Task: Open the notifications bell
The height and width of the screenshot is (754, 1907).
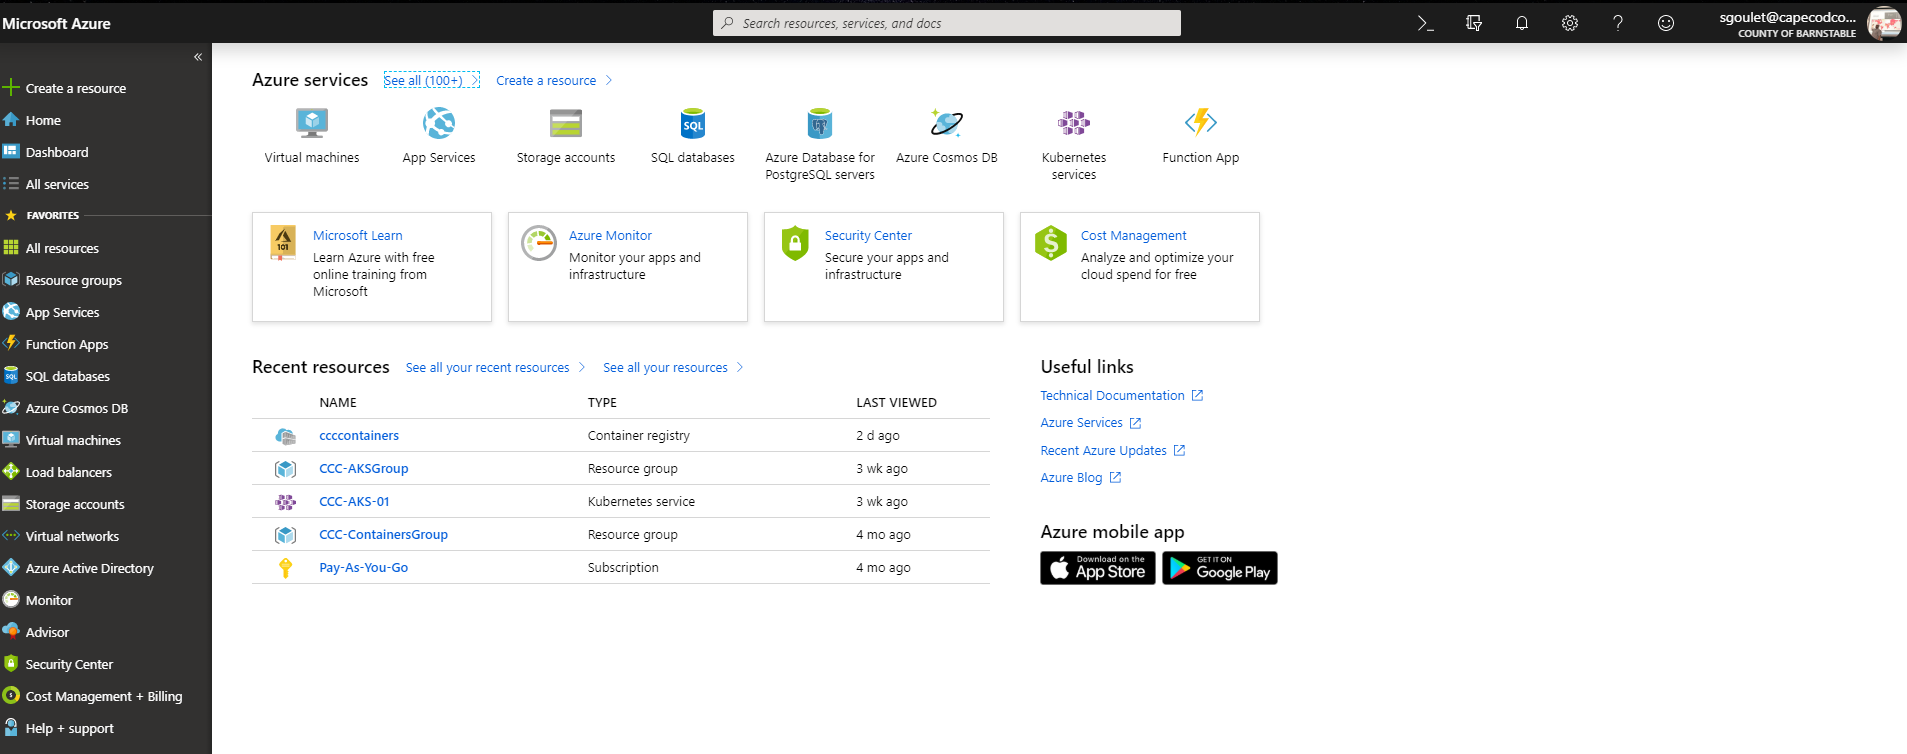Action: (x=1521, y=23)
